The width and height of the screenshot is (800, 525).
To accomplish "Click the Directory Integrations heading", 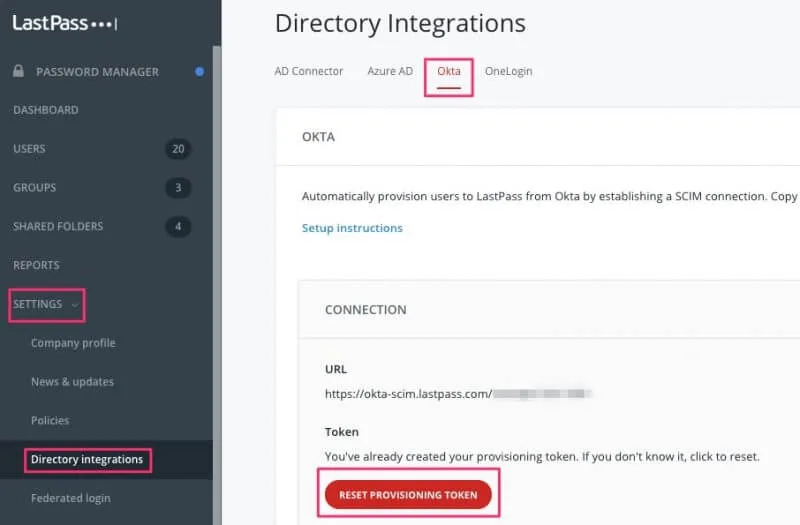I will pos(400,23).
